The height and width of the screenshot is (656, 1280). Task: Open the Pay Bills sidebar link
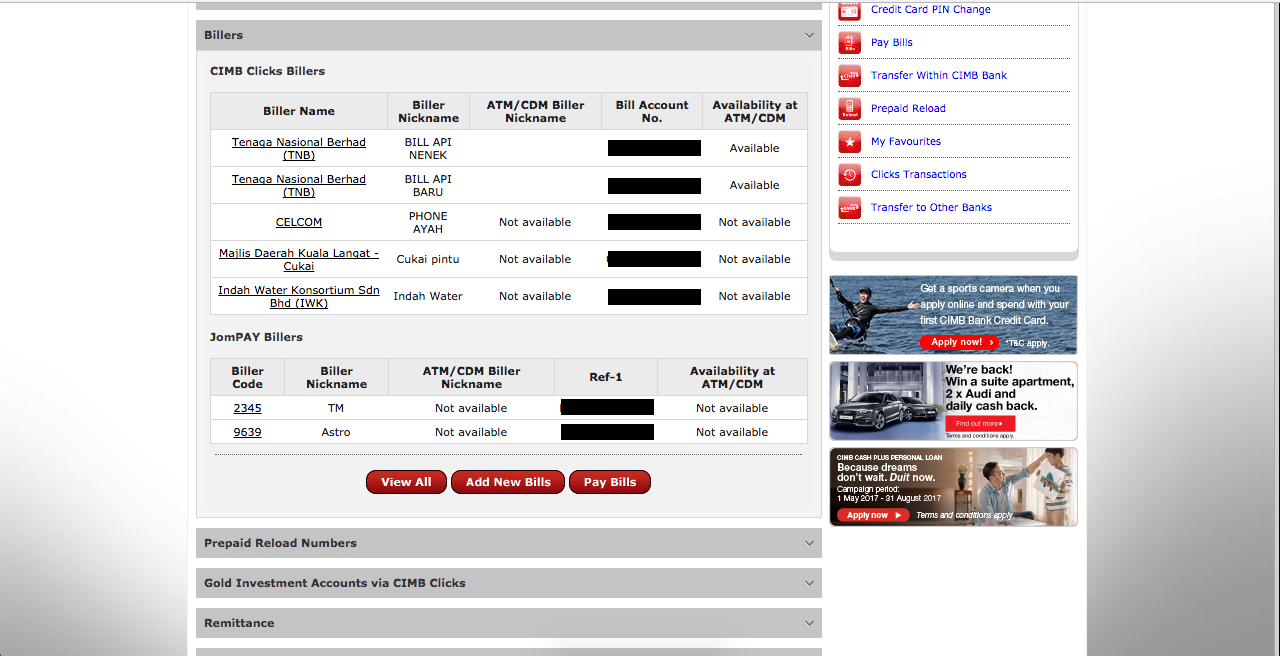(891, 42)
